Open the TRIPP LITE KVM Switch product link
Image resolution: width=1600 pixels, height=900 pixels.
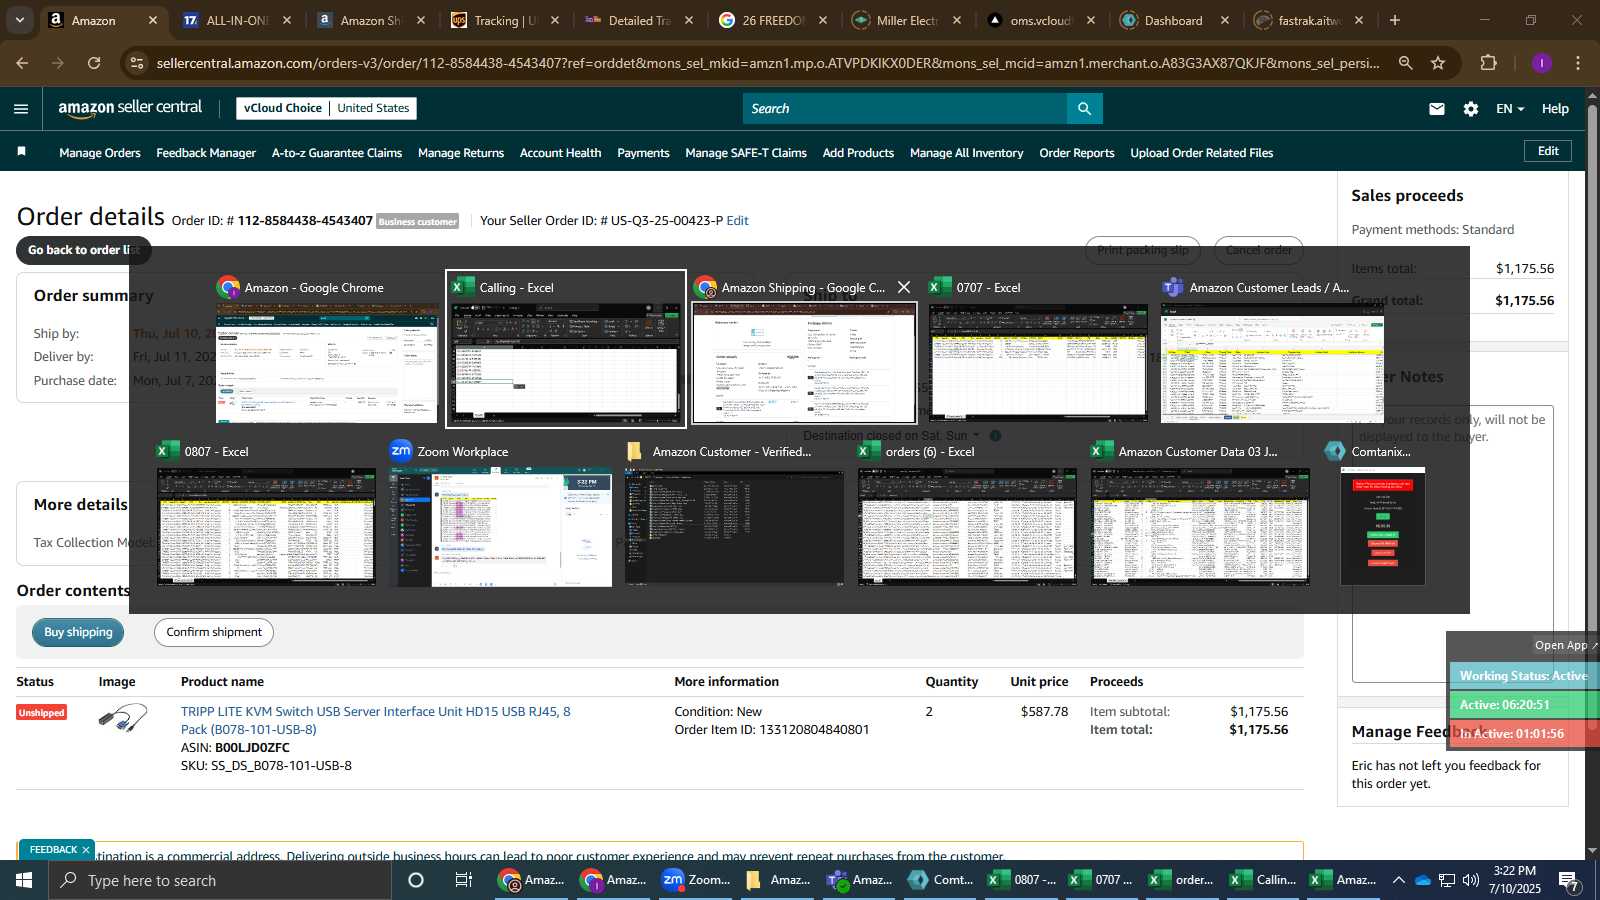376,720
